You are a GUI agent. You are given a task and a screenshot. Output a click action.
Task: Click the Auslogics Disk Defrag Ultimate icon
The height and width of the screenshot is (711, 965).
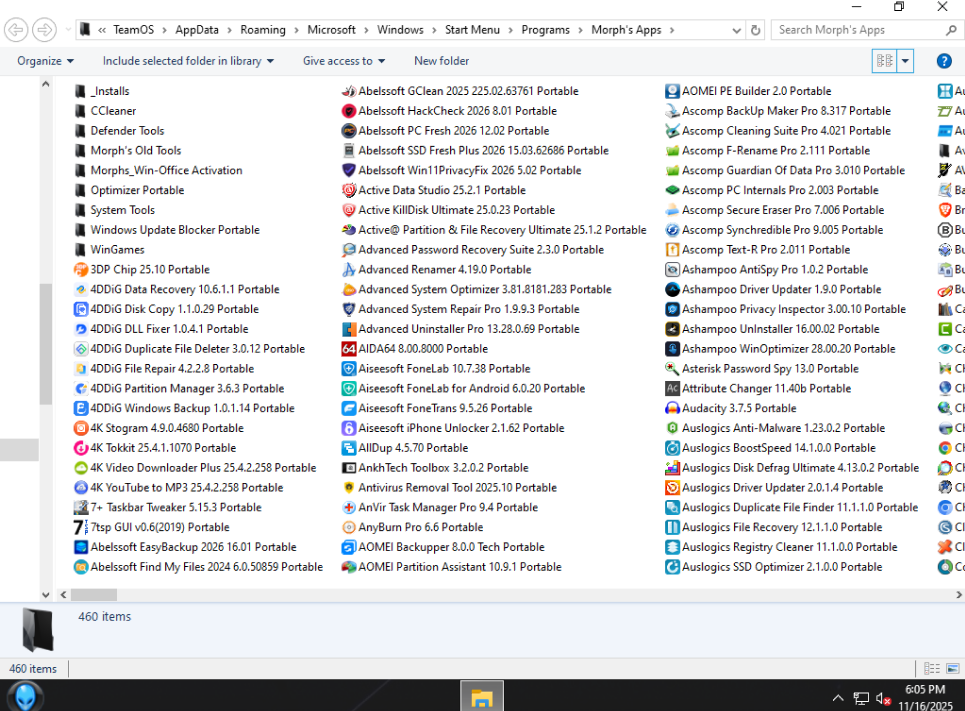point(672,467)
